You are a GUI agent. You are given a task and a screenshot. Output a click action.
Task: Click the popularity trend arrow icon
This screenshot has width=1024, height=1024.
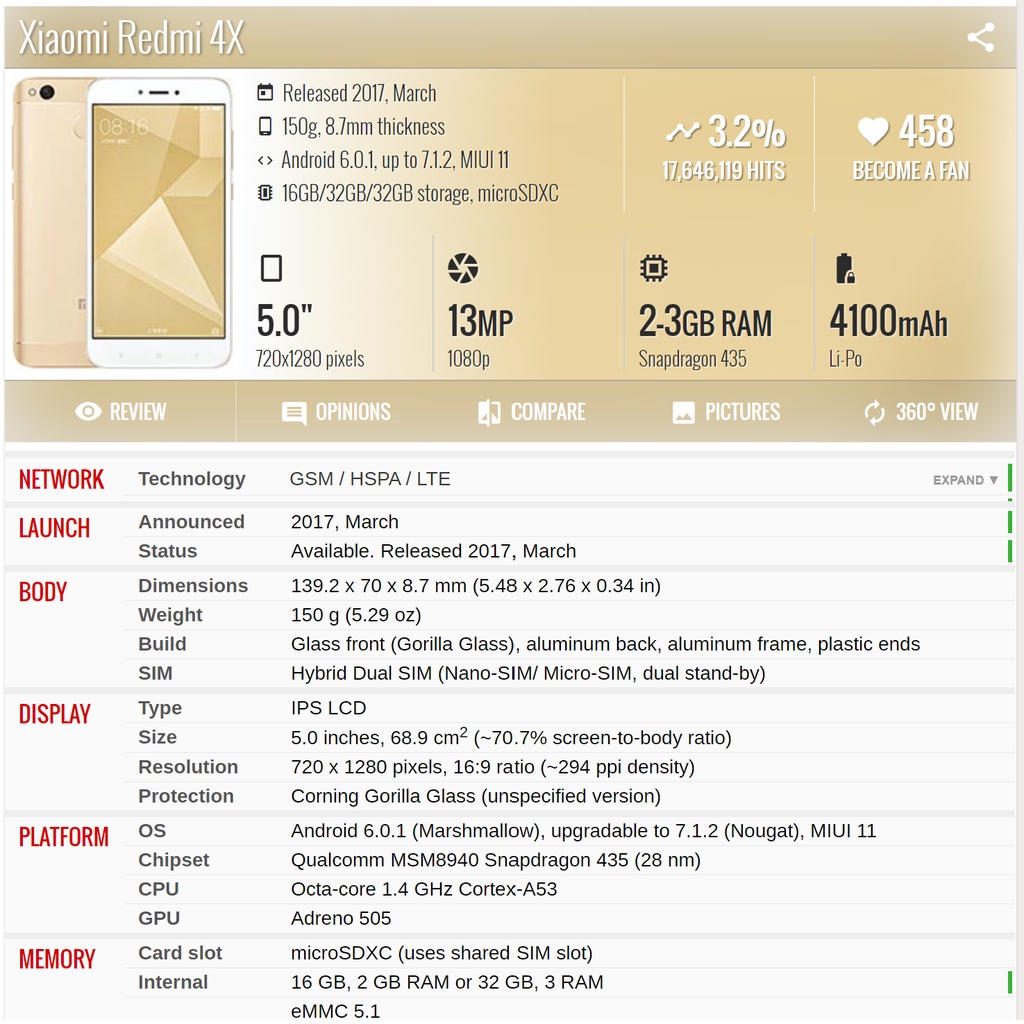pos(683,132)
